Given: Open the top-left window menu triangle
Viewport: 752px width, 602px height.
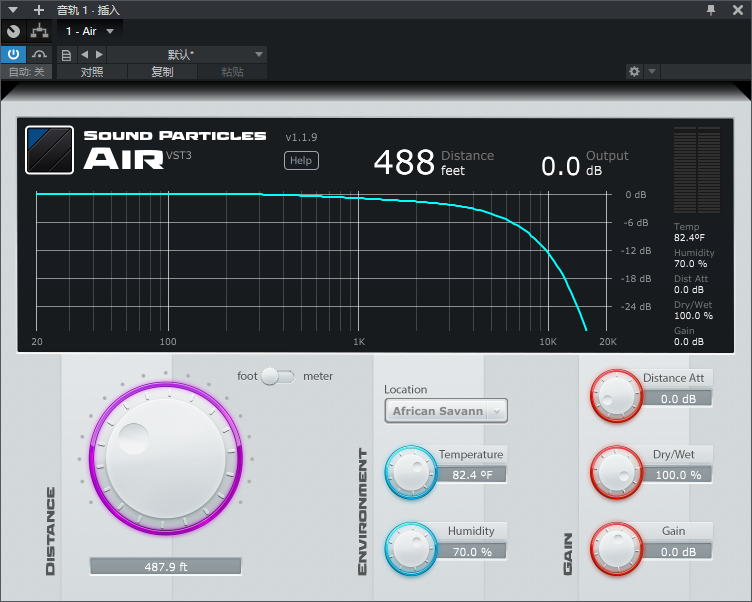Looking at the screenshot, I should [13, 10].
